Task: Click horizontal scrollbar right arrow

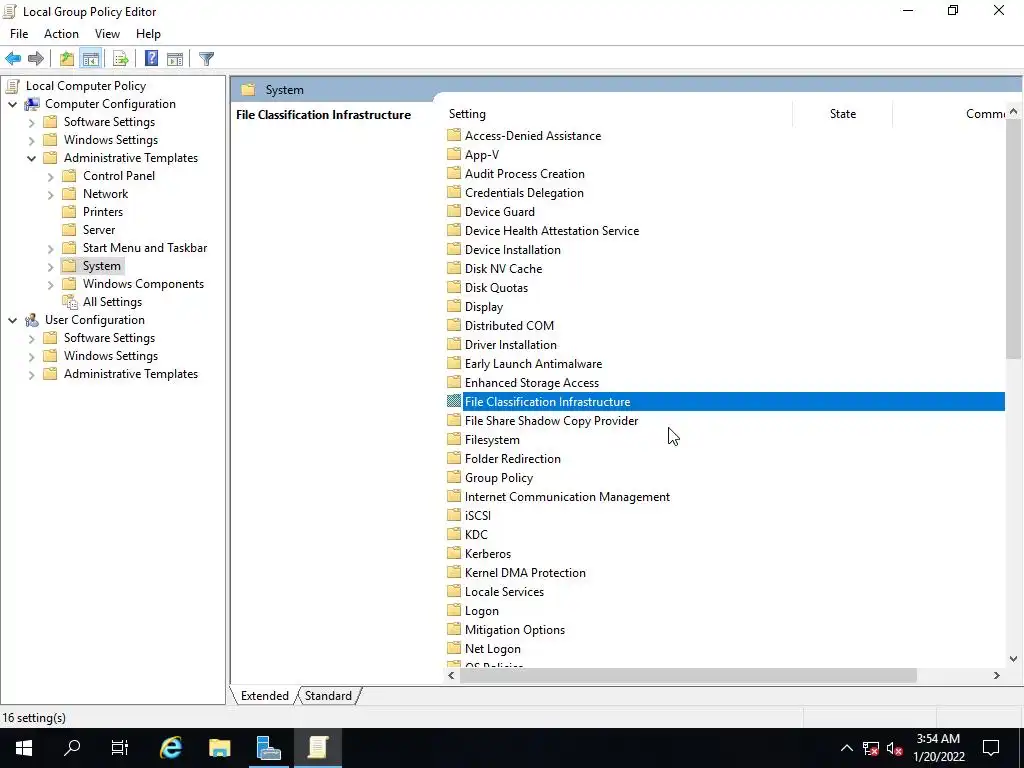Action: click(997, 675)
